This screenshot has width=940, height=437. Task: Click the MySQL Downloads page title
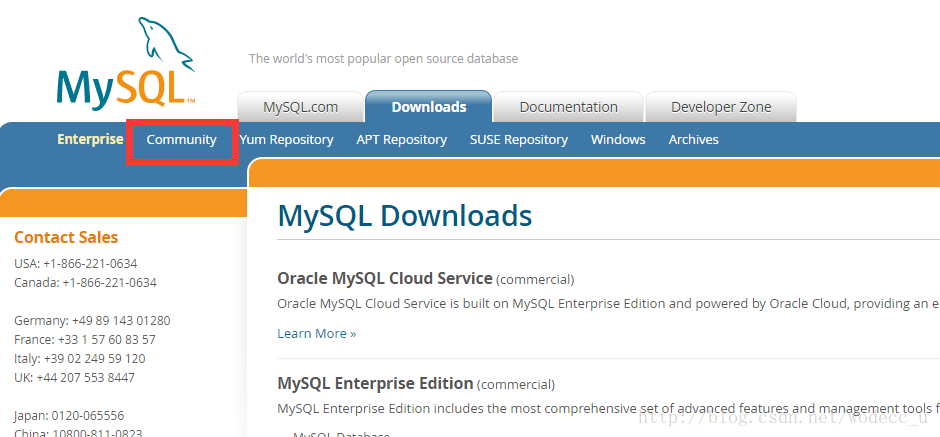click(405, 216)
